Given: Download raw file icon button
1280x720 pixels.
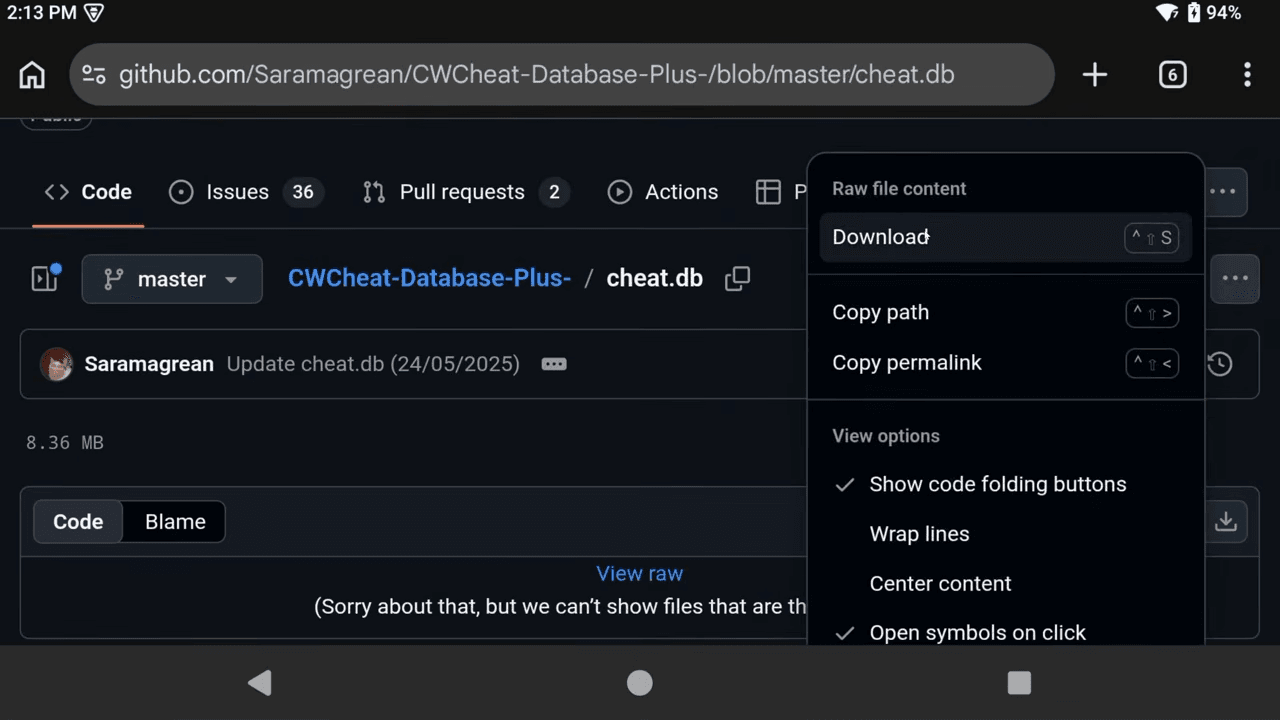Looking at the screenshot, I should [1226, 522].
